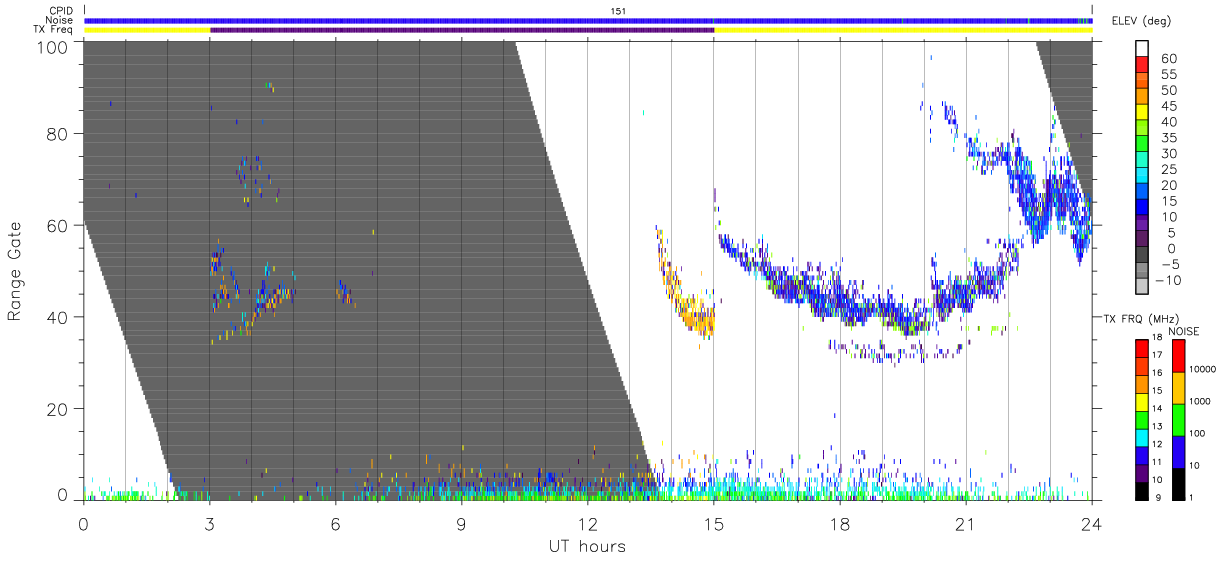Click the 60 tick on the Range Gate axis

55,225
